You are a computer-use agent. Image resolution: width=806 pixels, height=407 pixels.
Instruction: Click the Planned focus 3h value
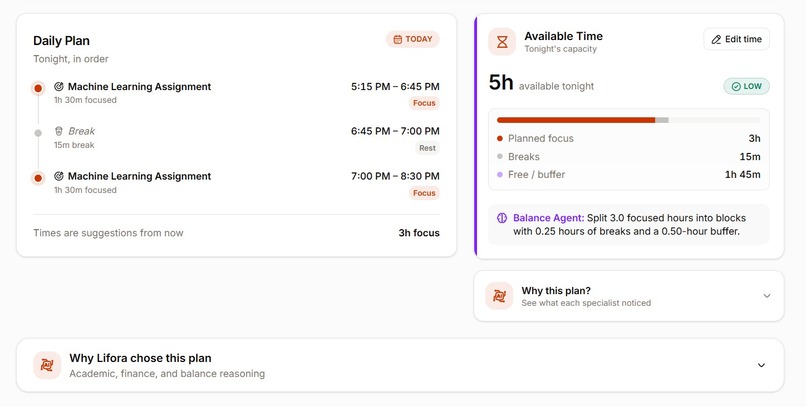755,138
